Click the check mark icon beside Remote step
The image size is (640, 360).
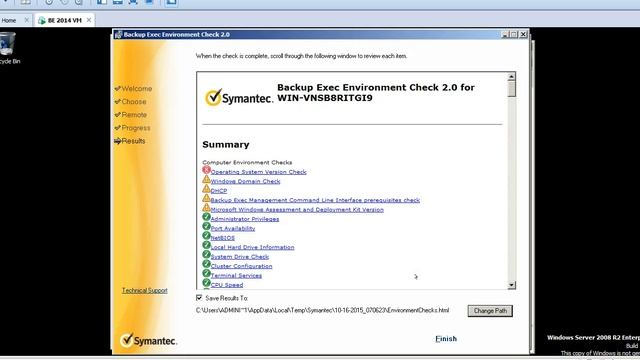point(118,115)
